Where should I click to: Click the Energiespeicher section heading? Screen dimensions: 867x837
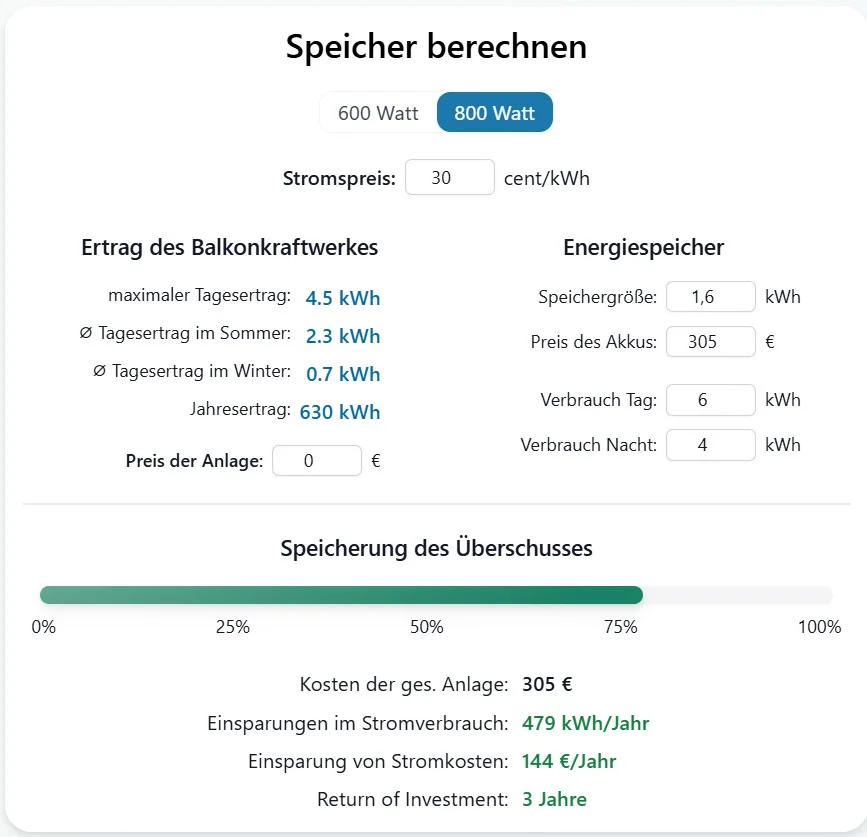pos(643,247)
